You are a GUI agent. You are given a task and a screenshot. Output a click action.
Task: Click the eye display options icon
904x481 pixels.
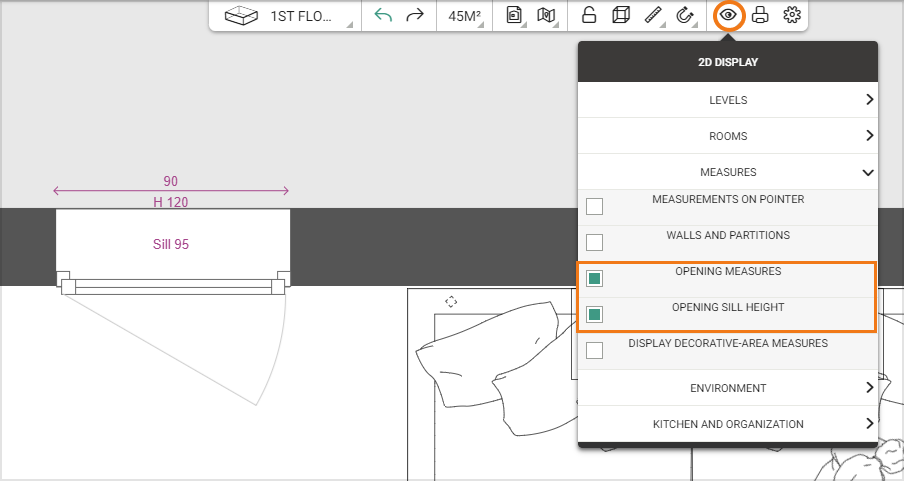coord(729,16)
